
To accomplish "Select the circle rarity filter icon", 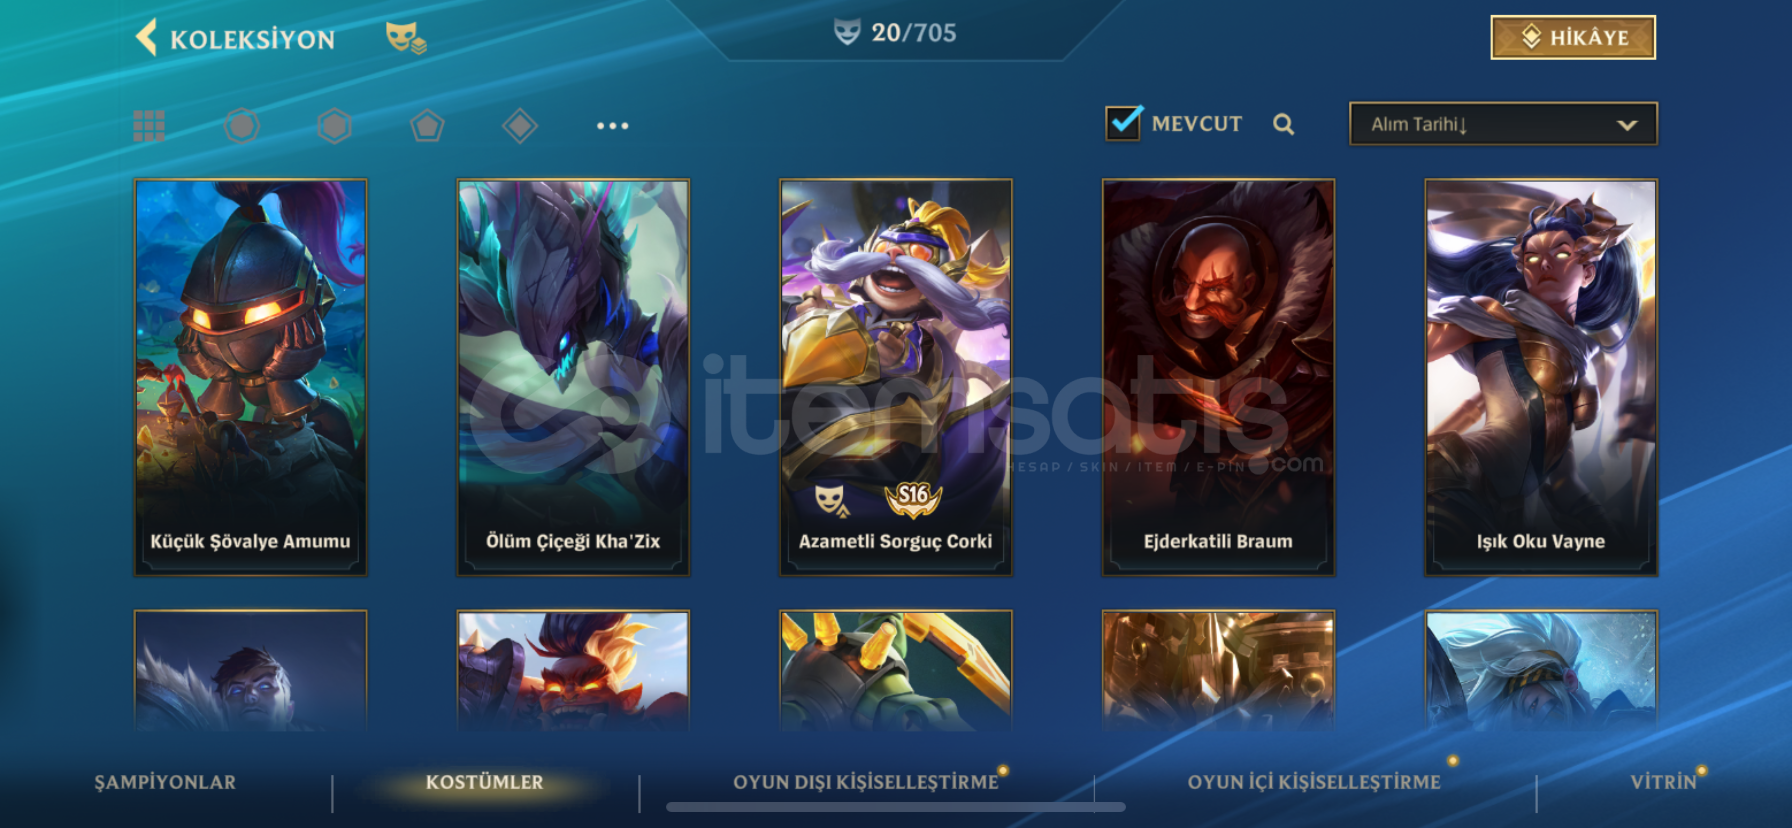I will (x=241, y=126).
